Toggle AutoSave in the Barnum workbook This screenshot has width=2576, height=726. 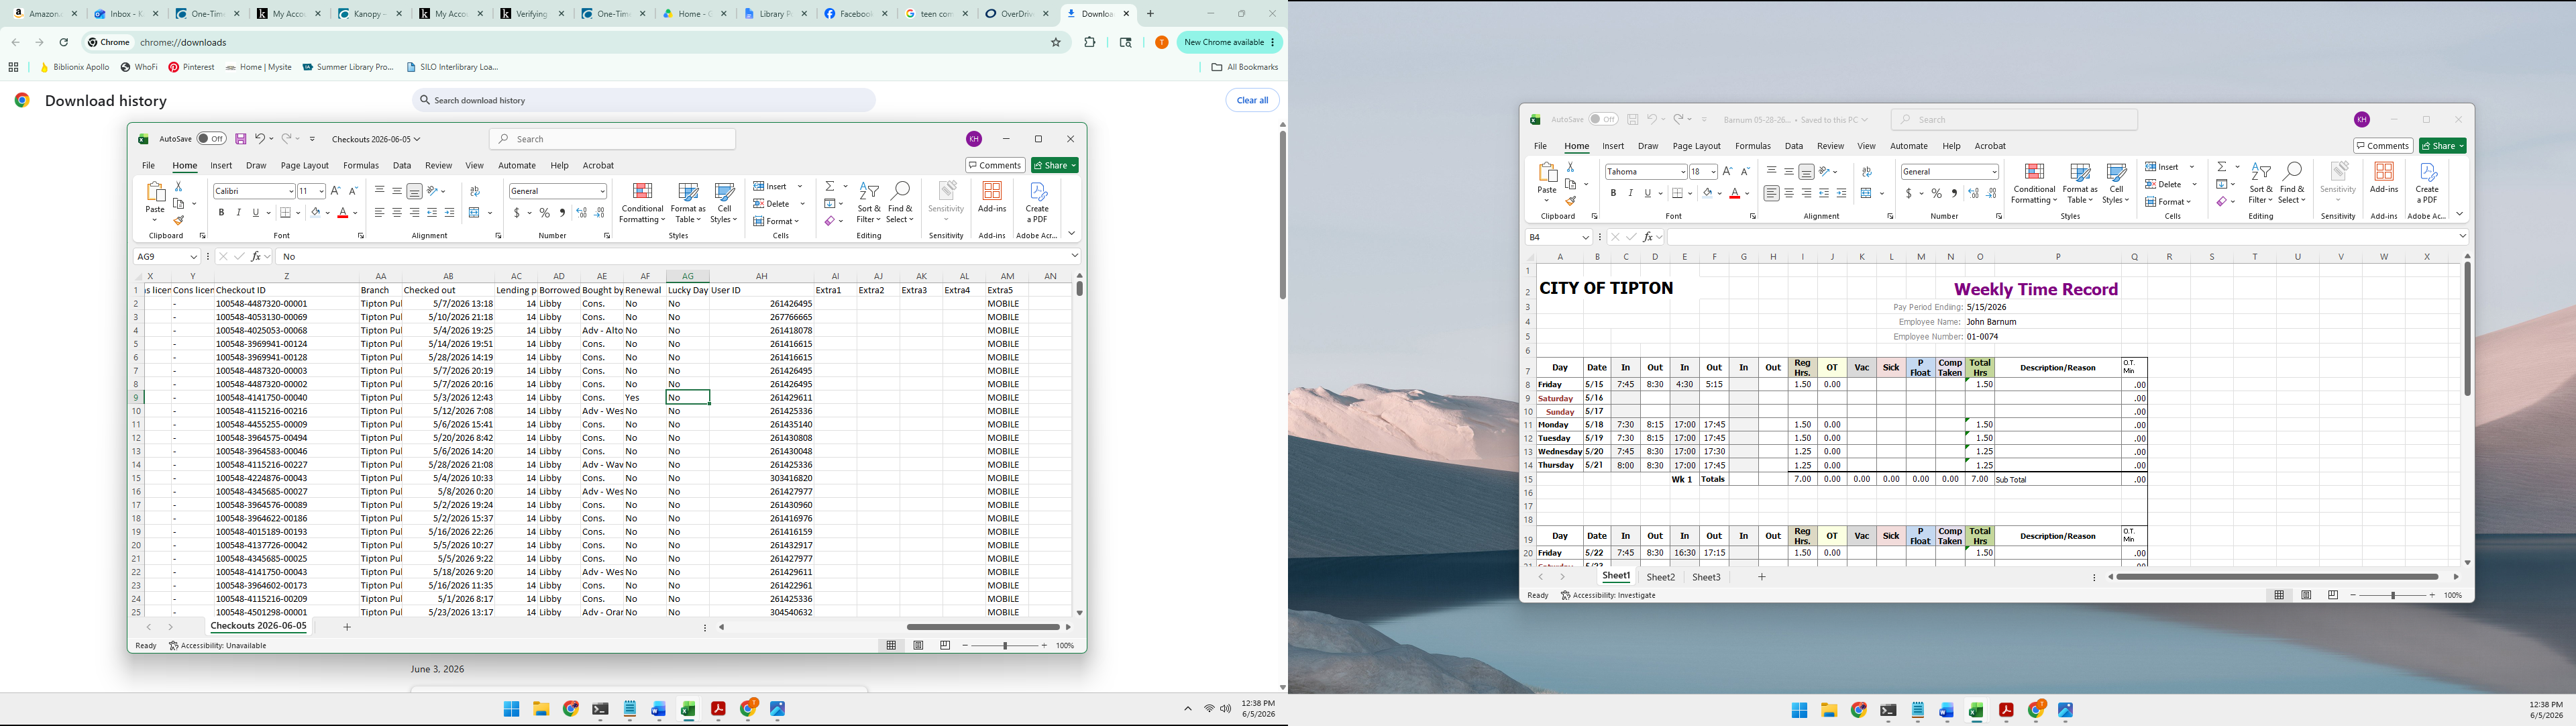coord(1603,120)
